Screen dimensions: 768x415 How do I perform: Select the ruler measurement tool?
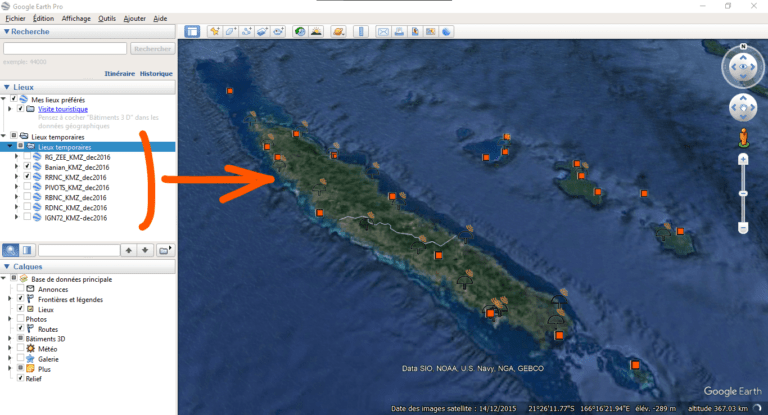[361, 32]
